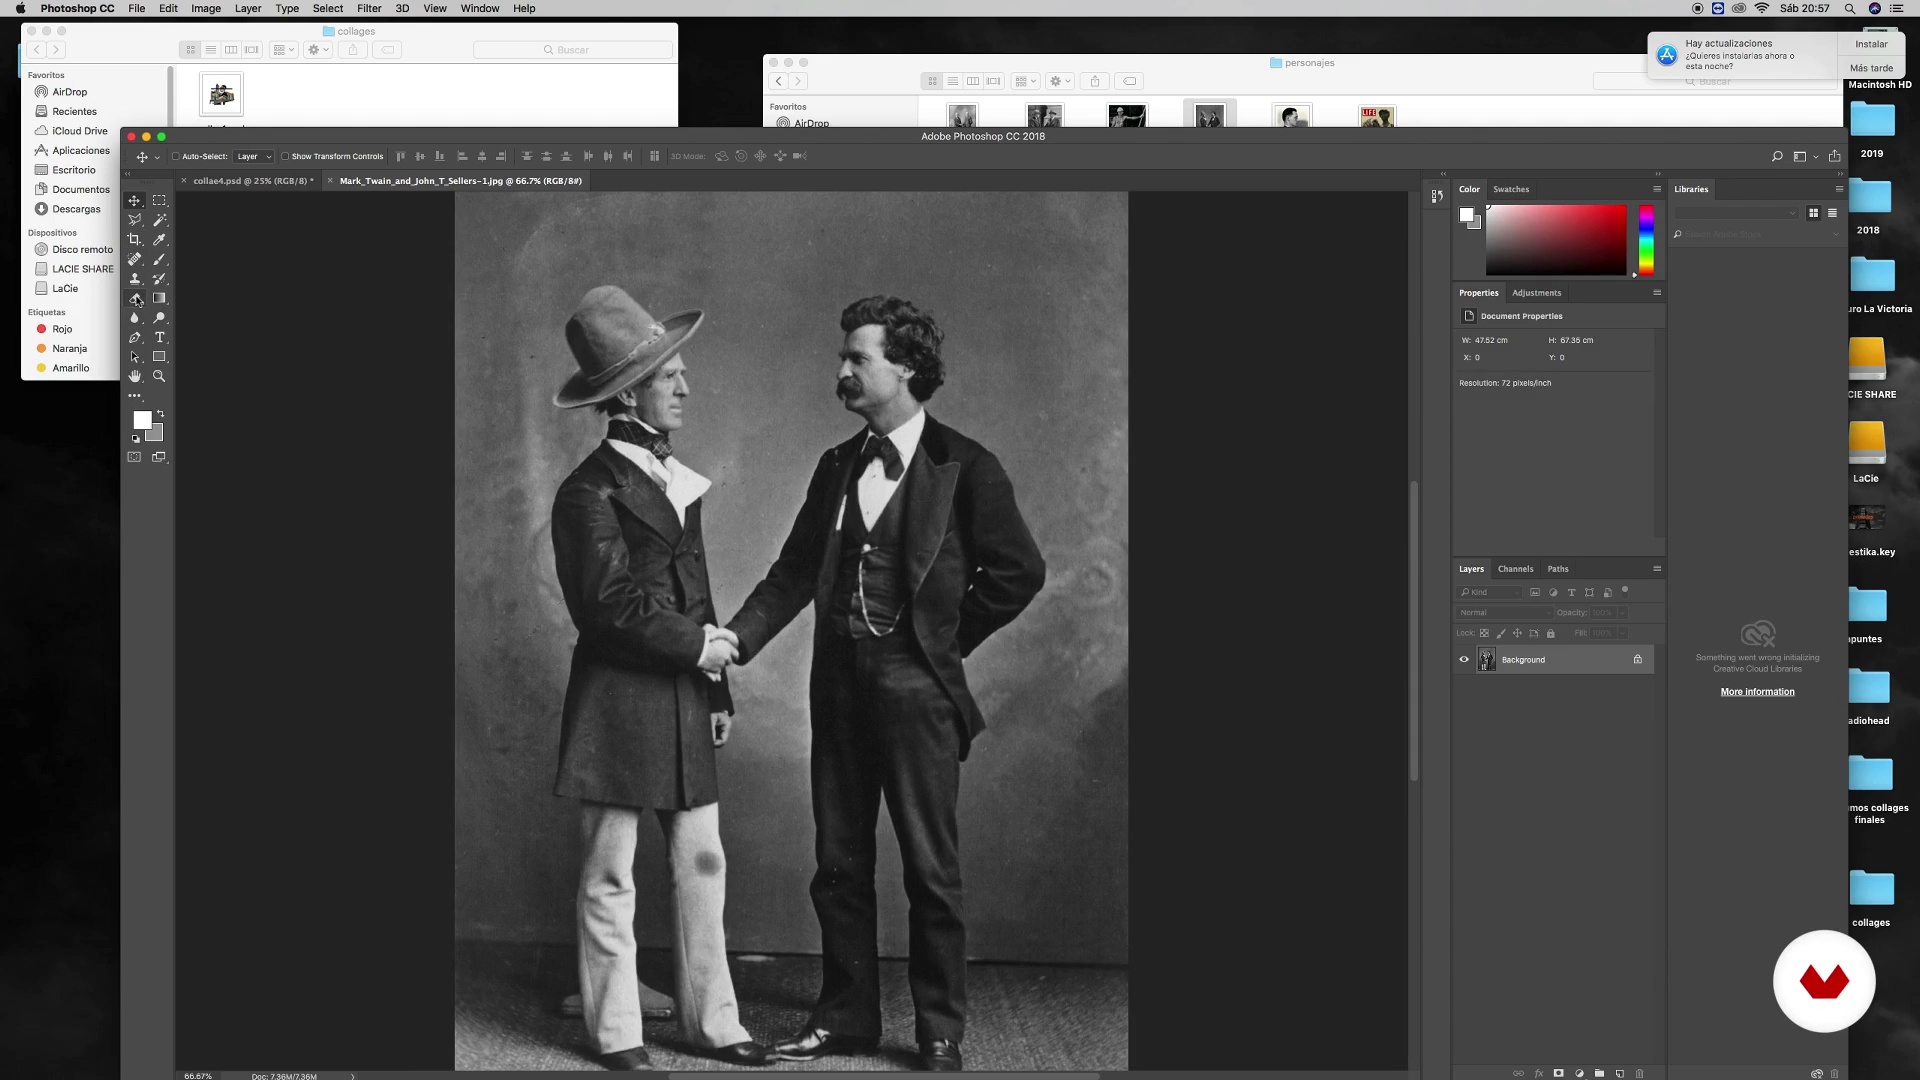Toggle Lock transparent pixels
This screenshot has width=1920, height=1080.
[1484, 633]
